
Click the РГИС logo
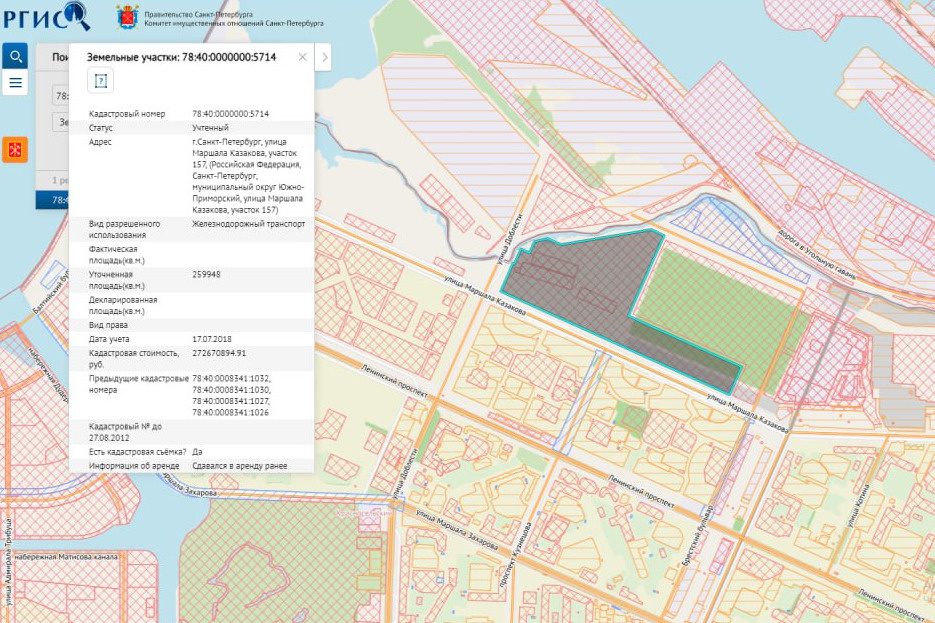[x=47, y=17]
